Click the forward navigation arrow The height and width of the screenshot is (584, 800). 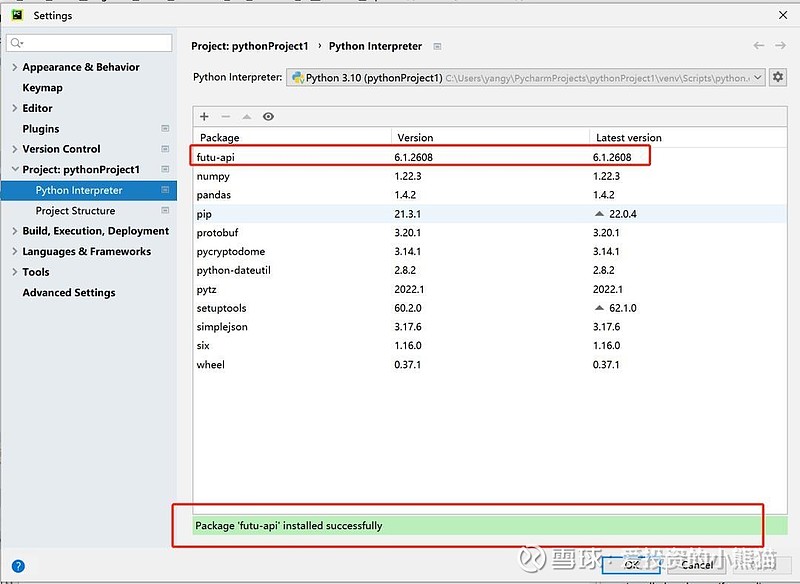pyautogui.click(x=781, y=46)
